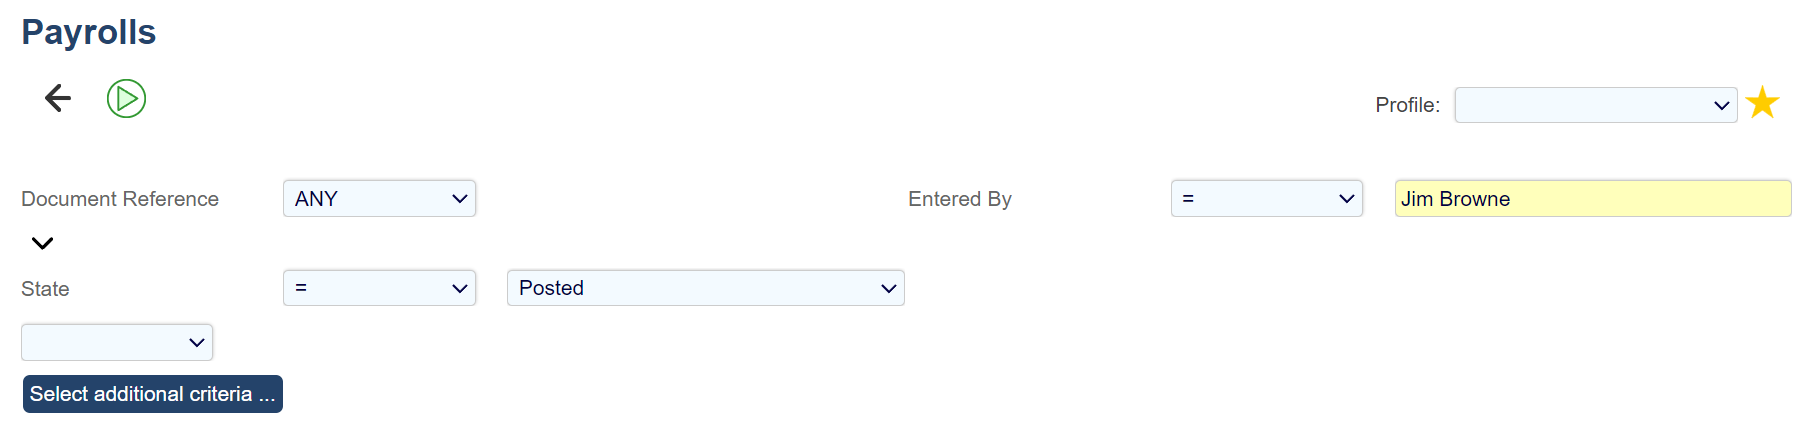Open the State value dropdown showing Posted

705,288
